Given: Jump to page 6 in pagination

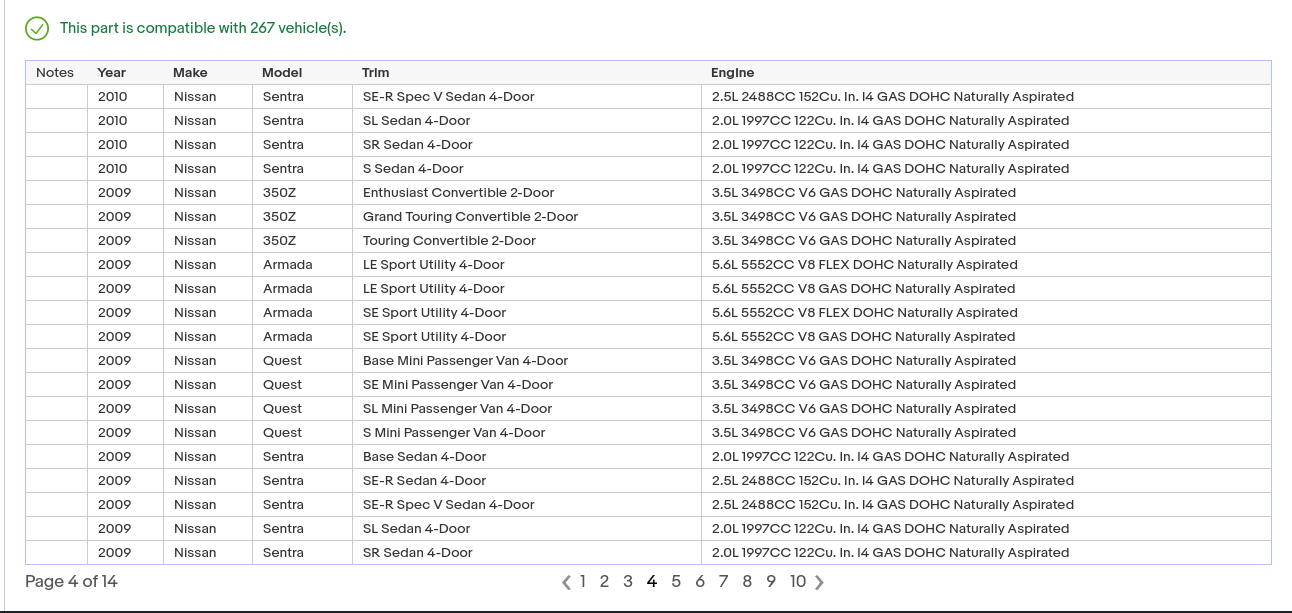Looking at the screenshot, I should [700, 582].
